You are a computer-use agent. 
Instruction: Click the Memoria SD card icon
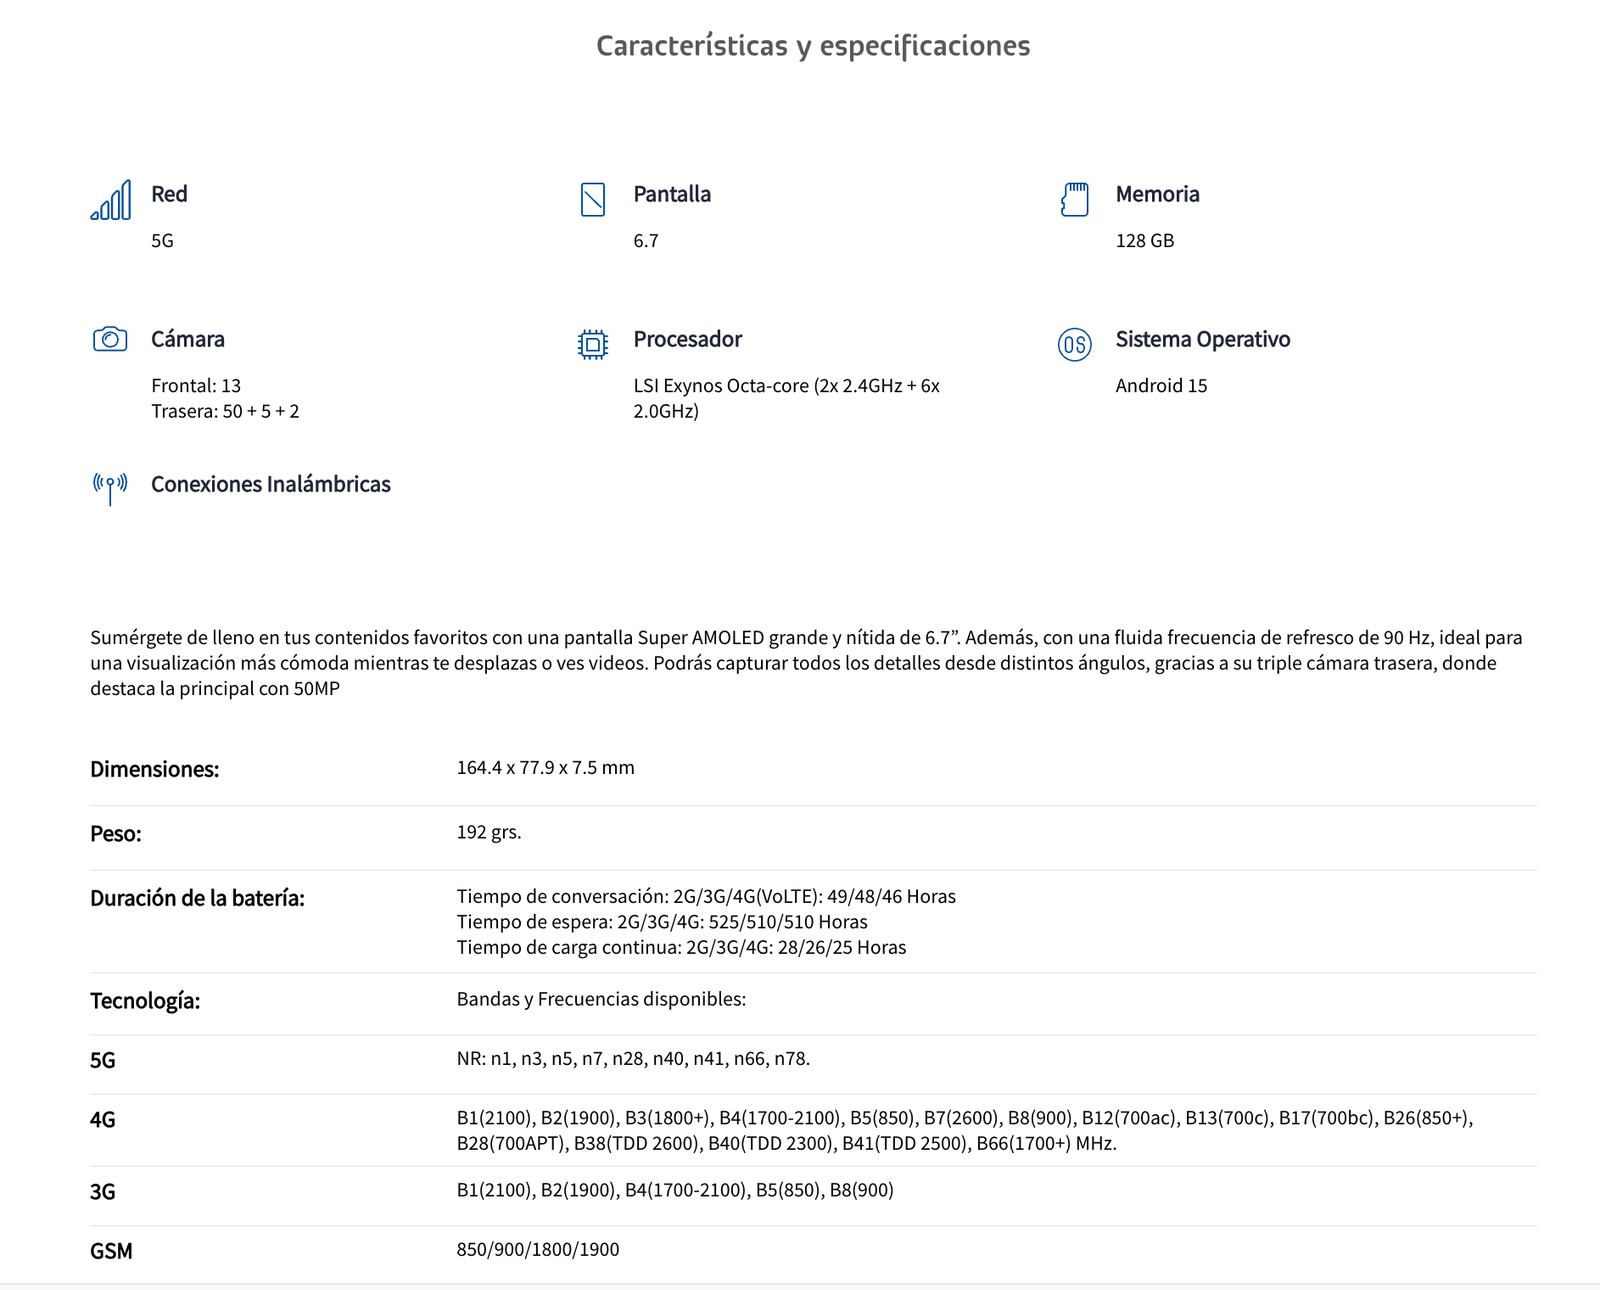(x=1075, y=200)
